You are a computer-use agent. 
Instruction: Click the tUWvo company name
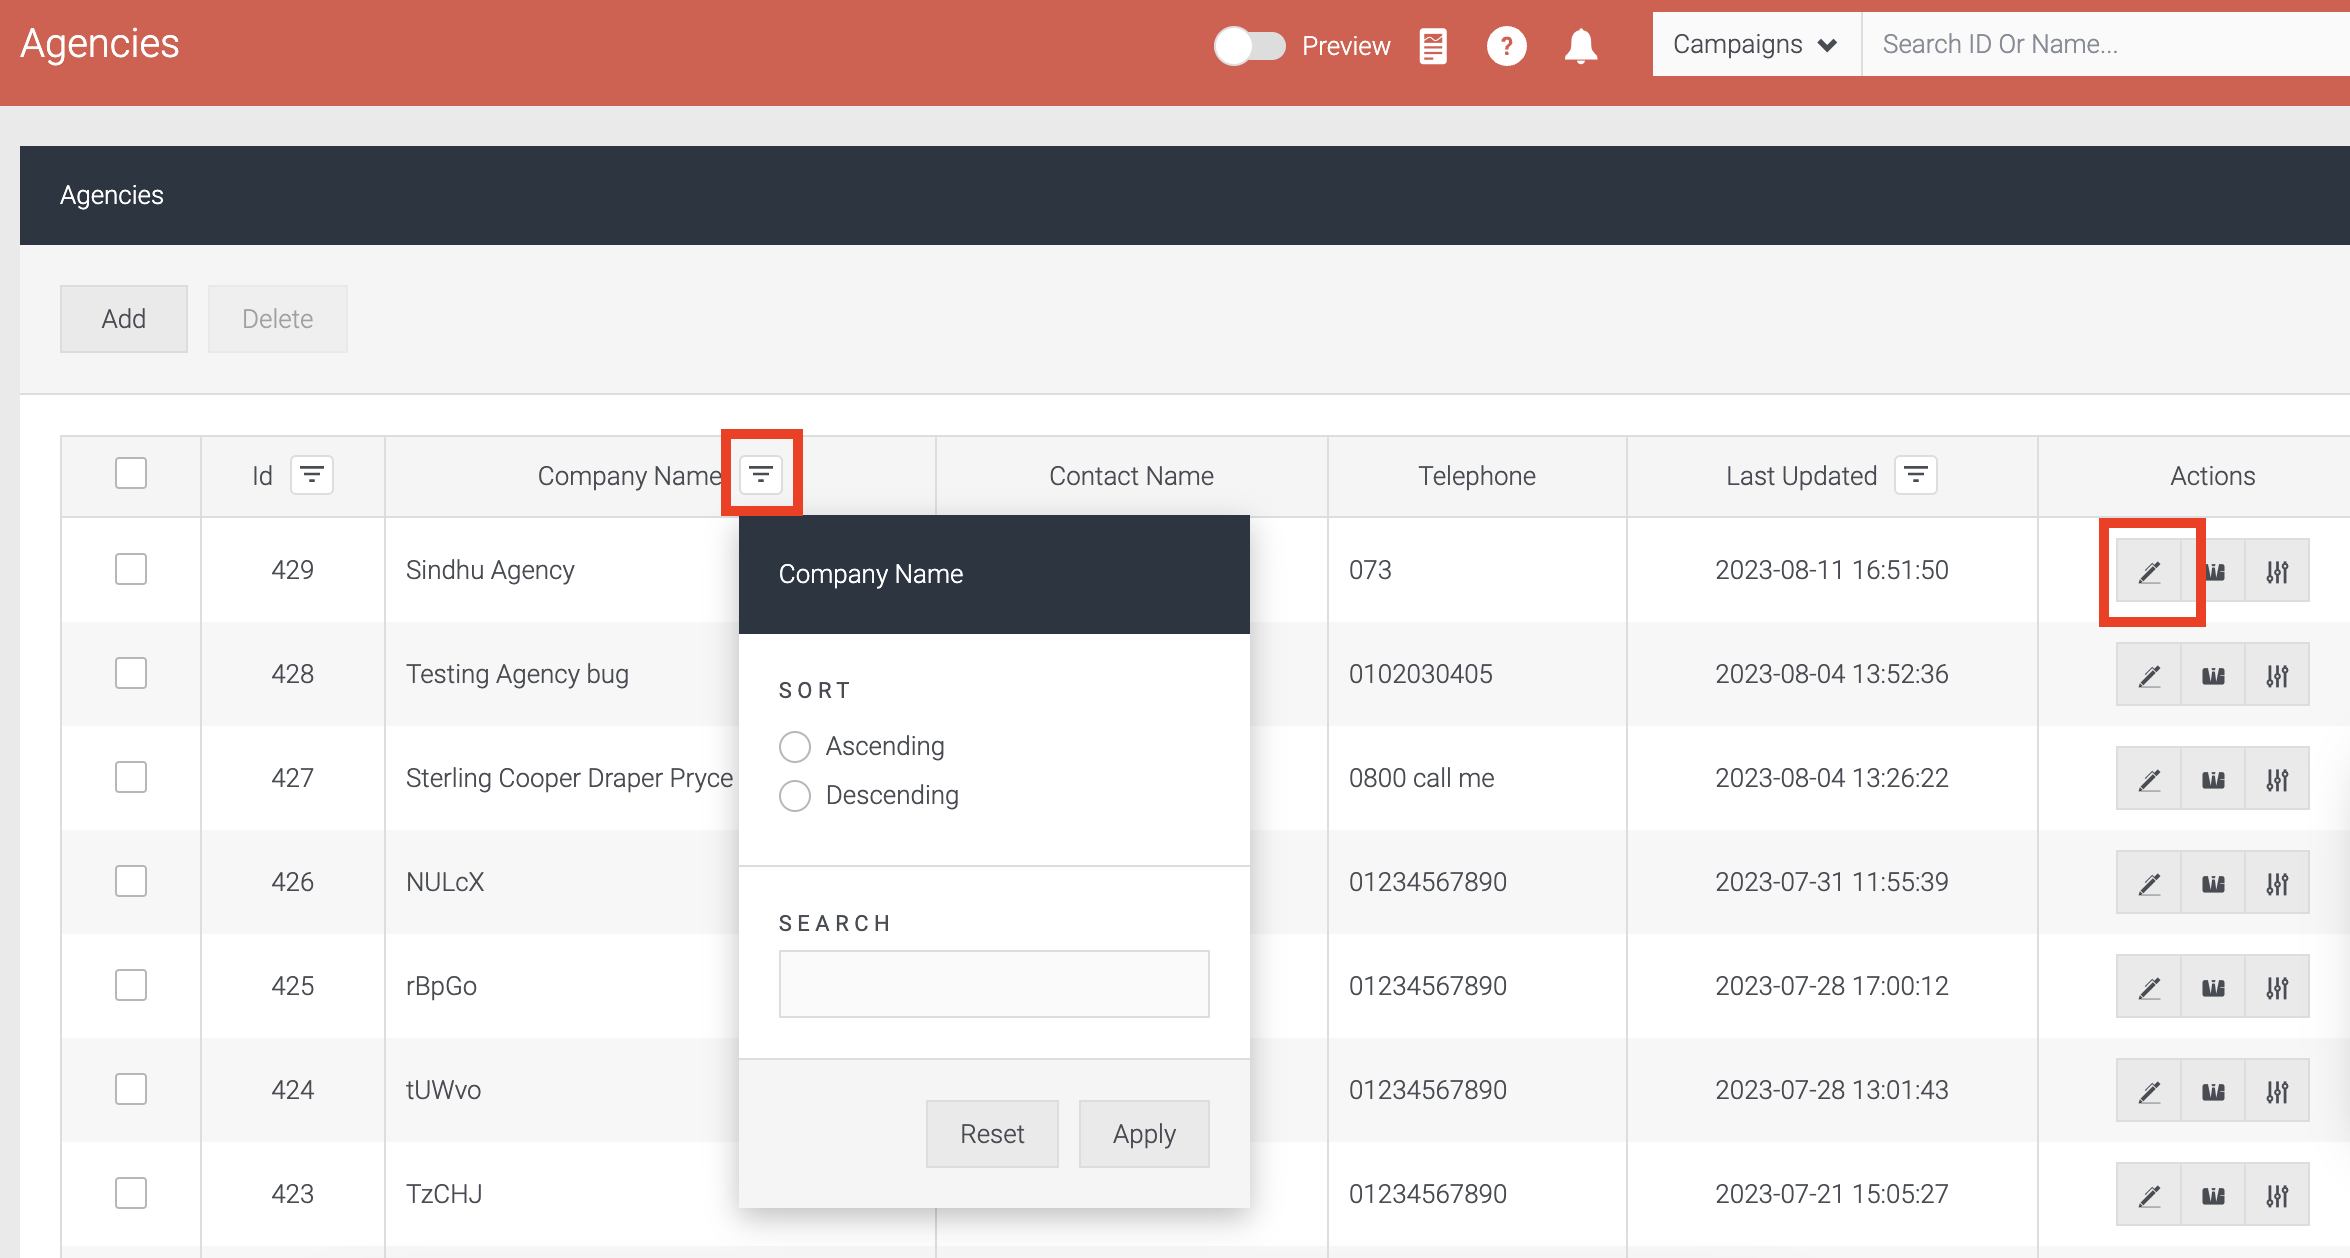click(443, 1090)
